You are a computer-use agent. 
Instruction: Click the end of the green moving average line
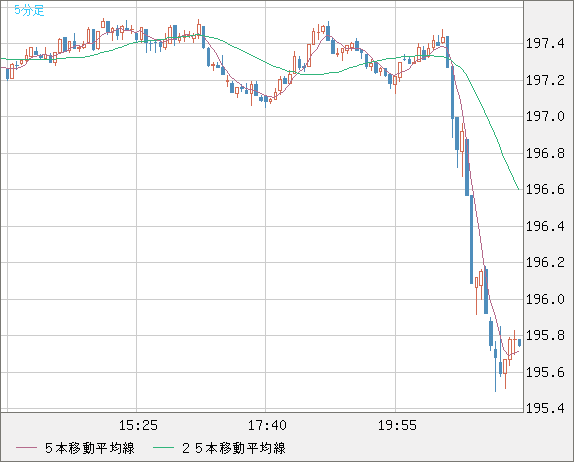click(x=518, y=189)
